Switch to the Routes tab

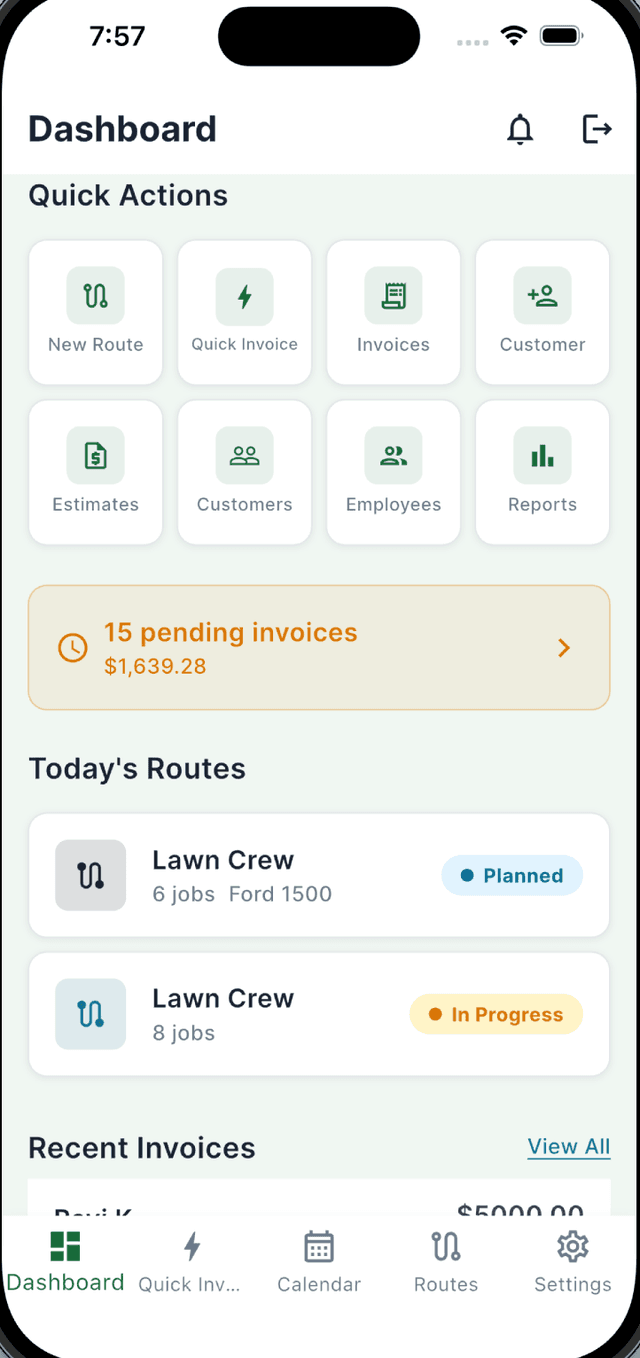[x=446, y=1262]
